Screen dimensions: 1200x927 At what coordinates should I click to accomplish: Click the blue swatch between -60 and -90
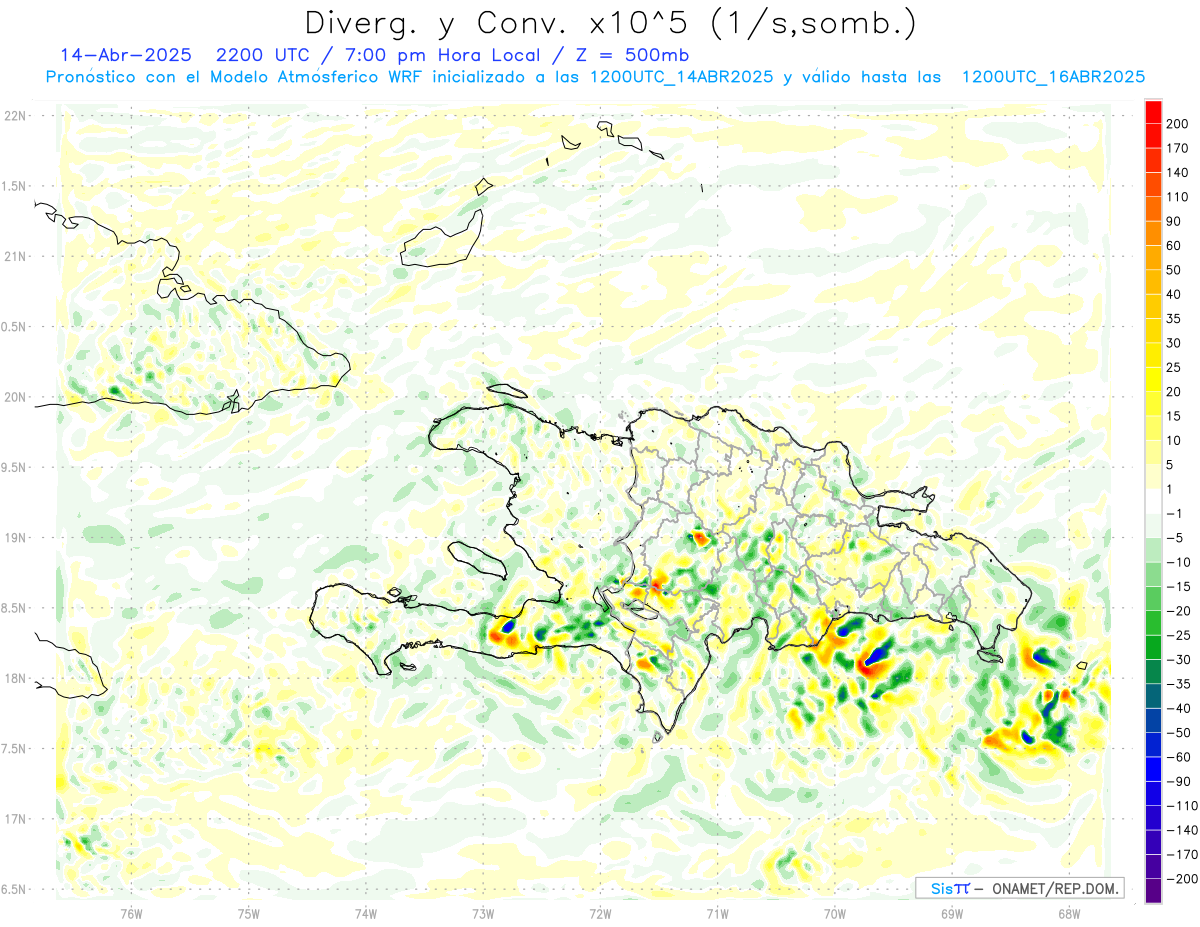pos(1153,769)
